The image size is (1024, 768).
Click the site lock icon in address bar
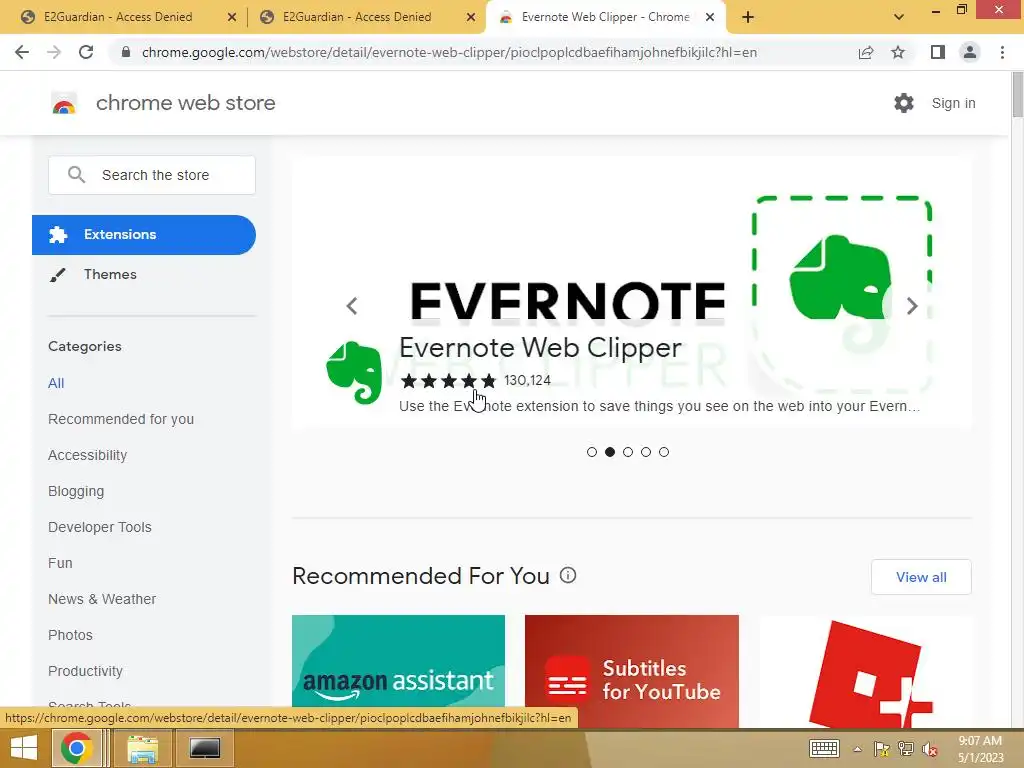[126, 52]
